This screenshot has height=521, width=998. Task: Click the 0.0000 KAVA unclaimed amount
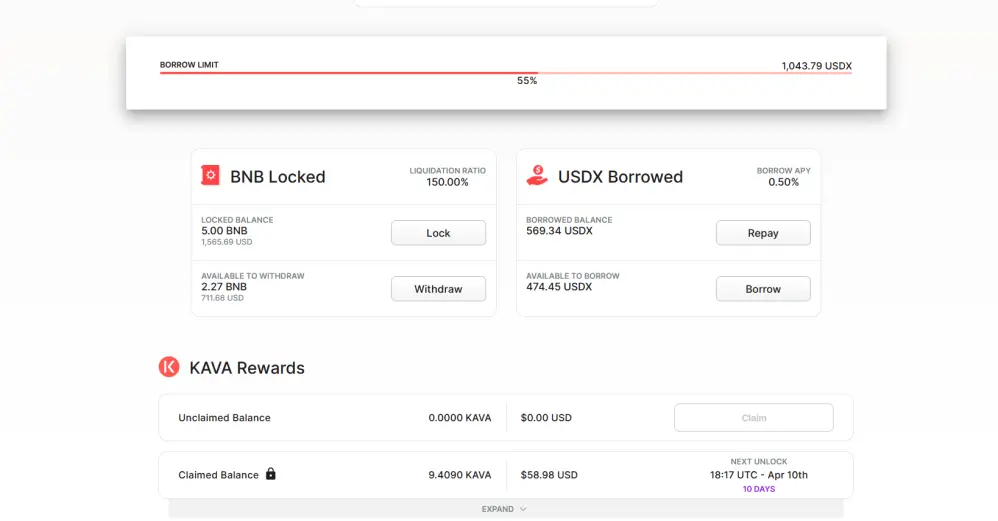[x=460, y=418]
